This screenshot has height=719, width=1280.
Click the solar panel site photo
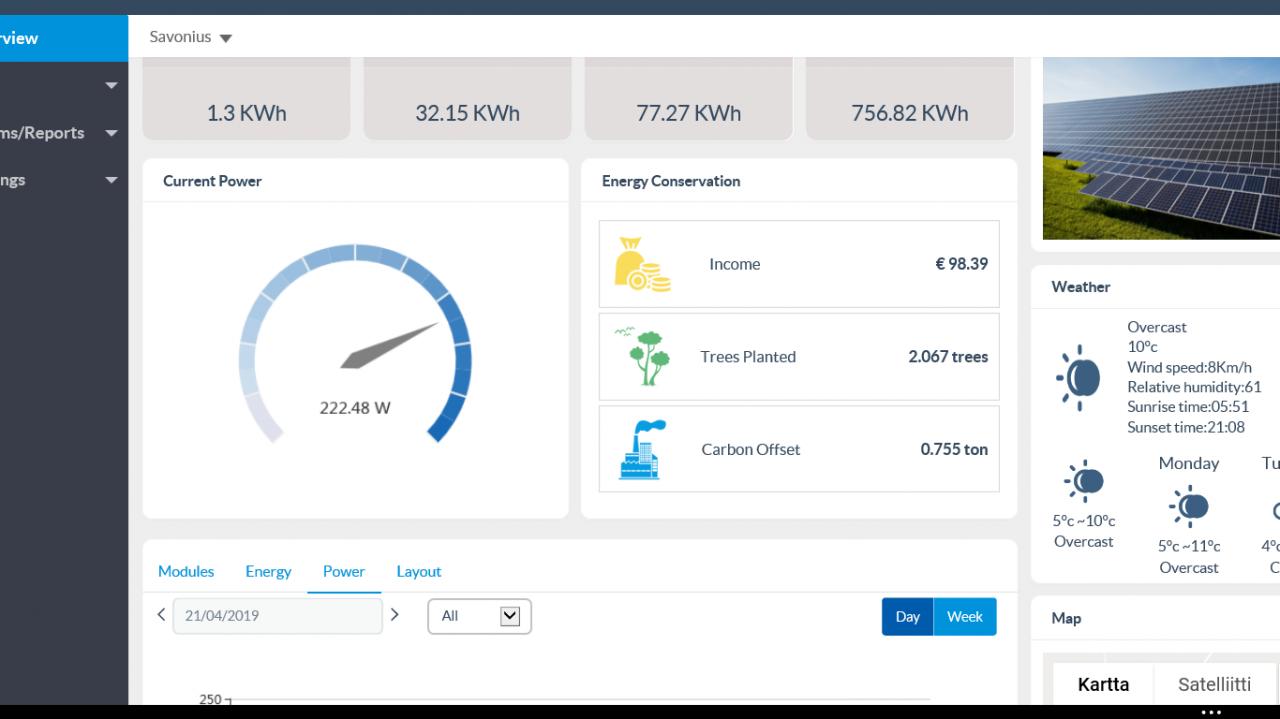pyautogui.click(x=1161, y=148)
